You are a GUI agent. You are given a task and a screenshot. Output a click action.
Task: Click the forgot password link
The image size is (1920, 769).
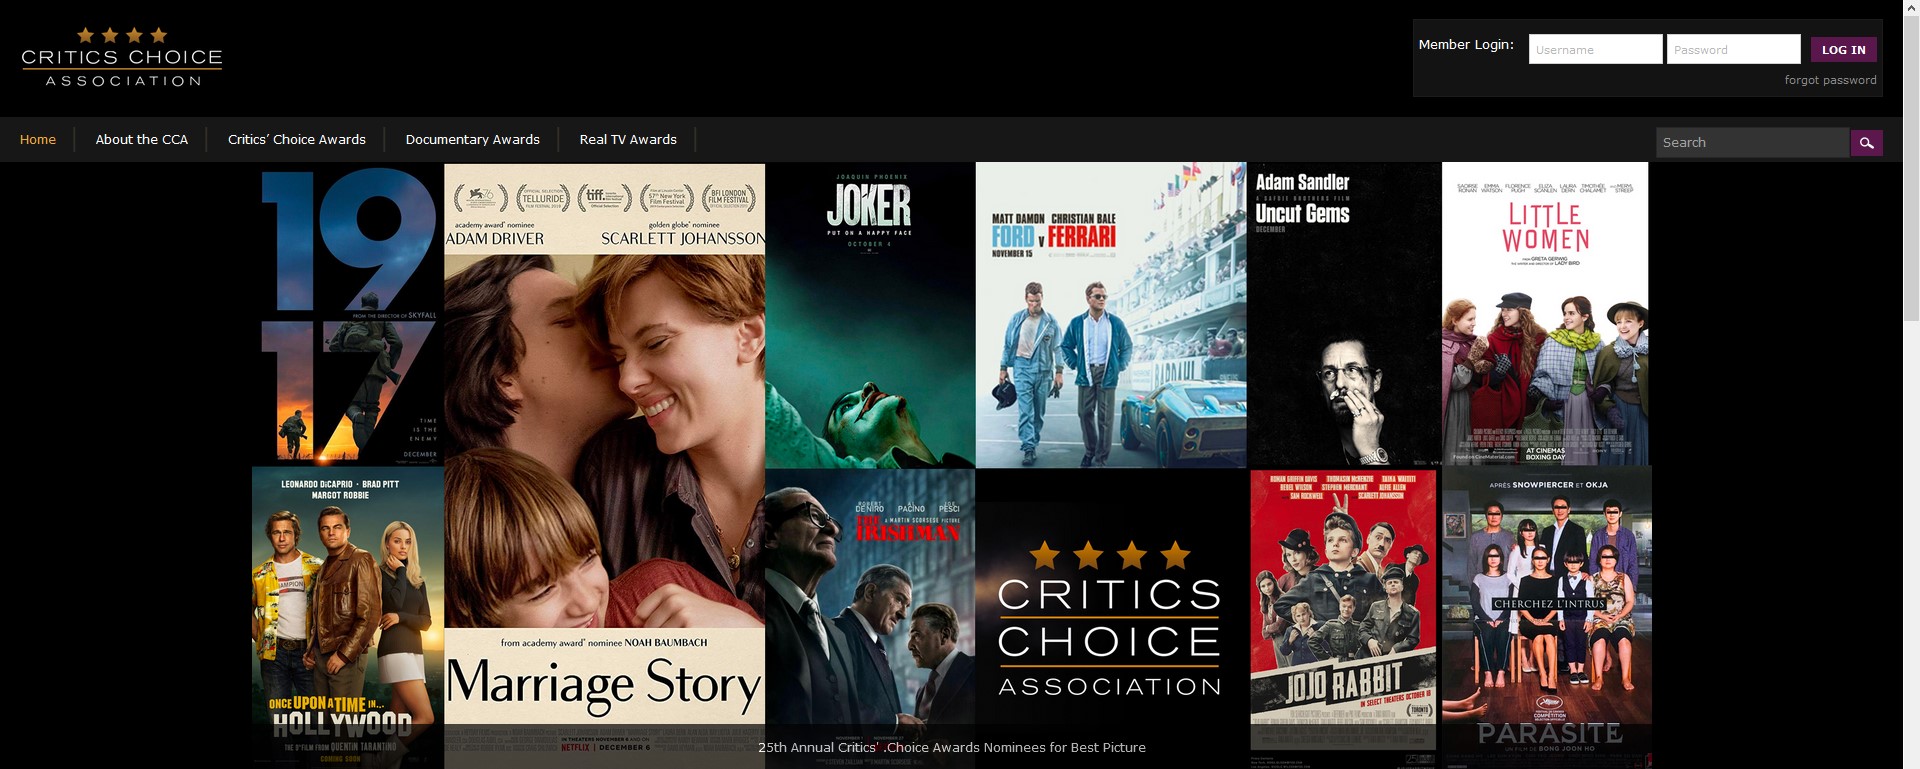pyautogui.click(x=1830, y=80)
